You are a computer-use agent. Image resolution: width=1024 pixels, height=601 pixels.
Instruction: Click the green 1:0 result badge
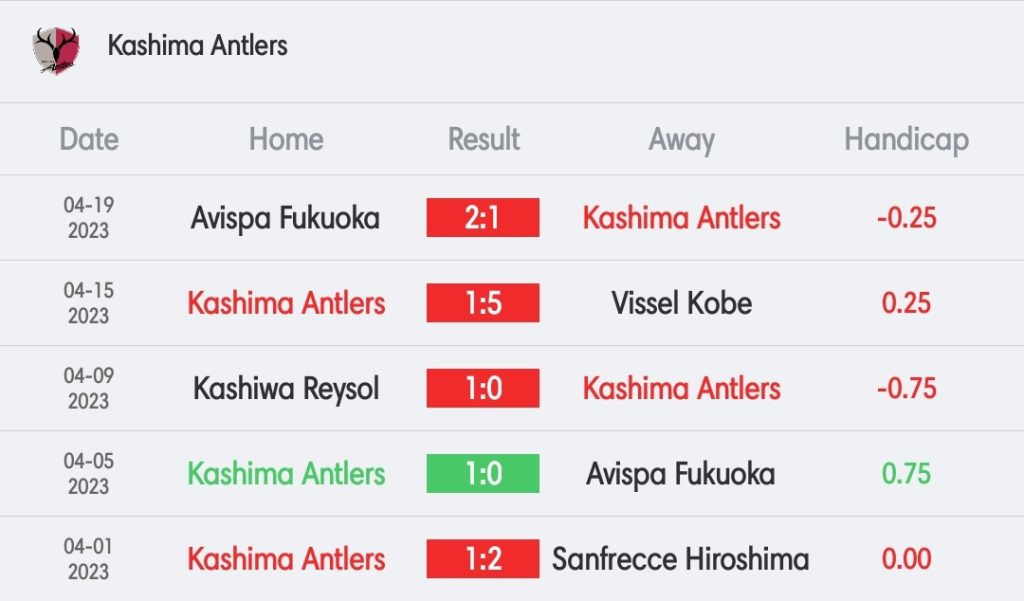point(483,473)
